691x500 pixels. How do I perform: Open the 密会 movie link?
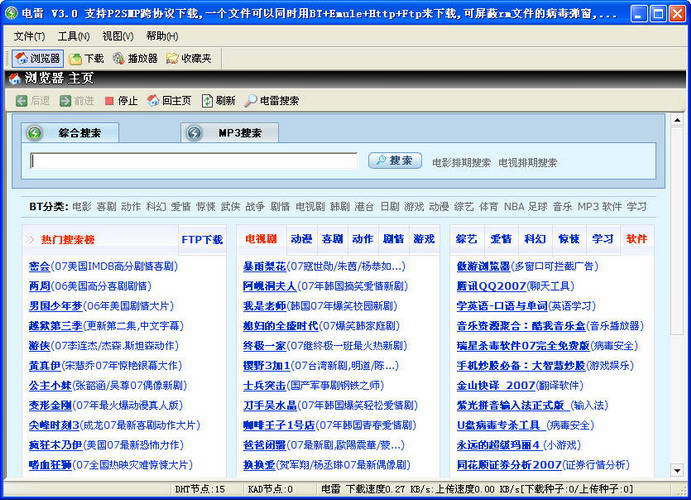coord(39,267)
